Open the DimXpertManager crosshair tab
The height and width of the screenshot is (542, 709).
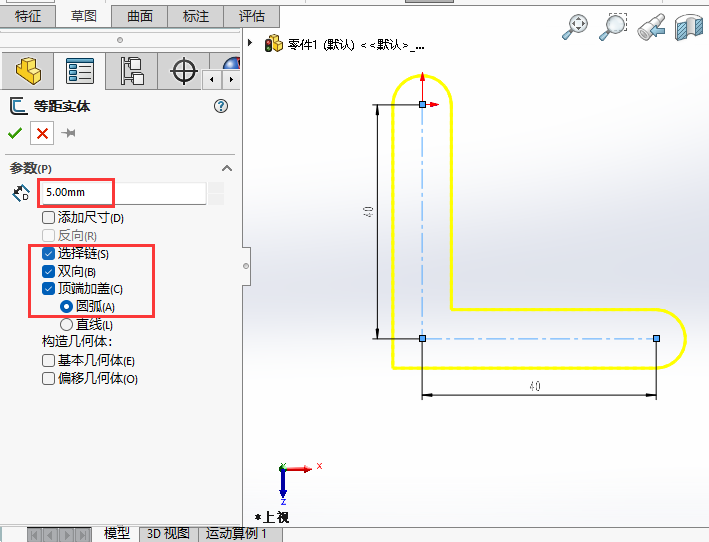click(x=184, y=71)
